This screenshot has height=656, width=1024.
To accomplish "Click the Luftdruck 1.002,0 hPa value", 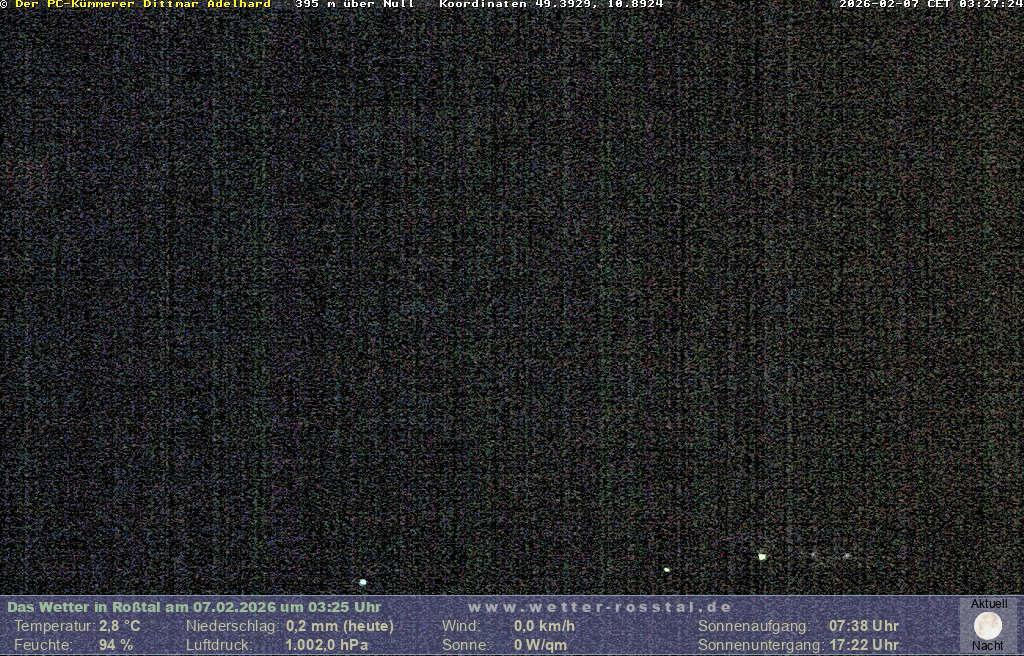I will [x=326, y=645].
